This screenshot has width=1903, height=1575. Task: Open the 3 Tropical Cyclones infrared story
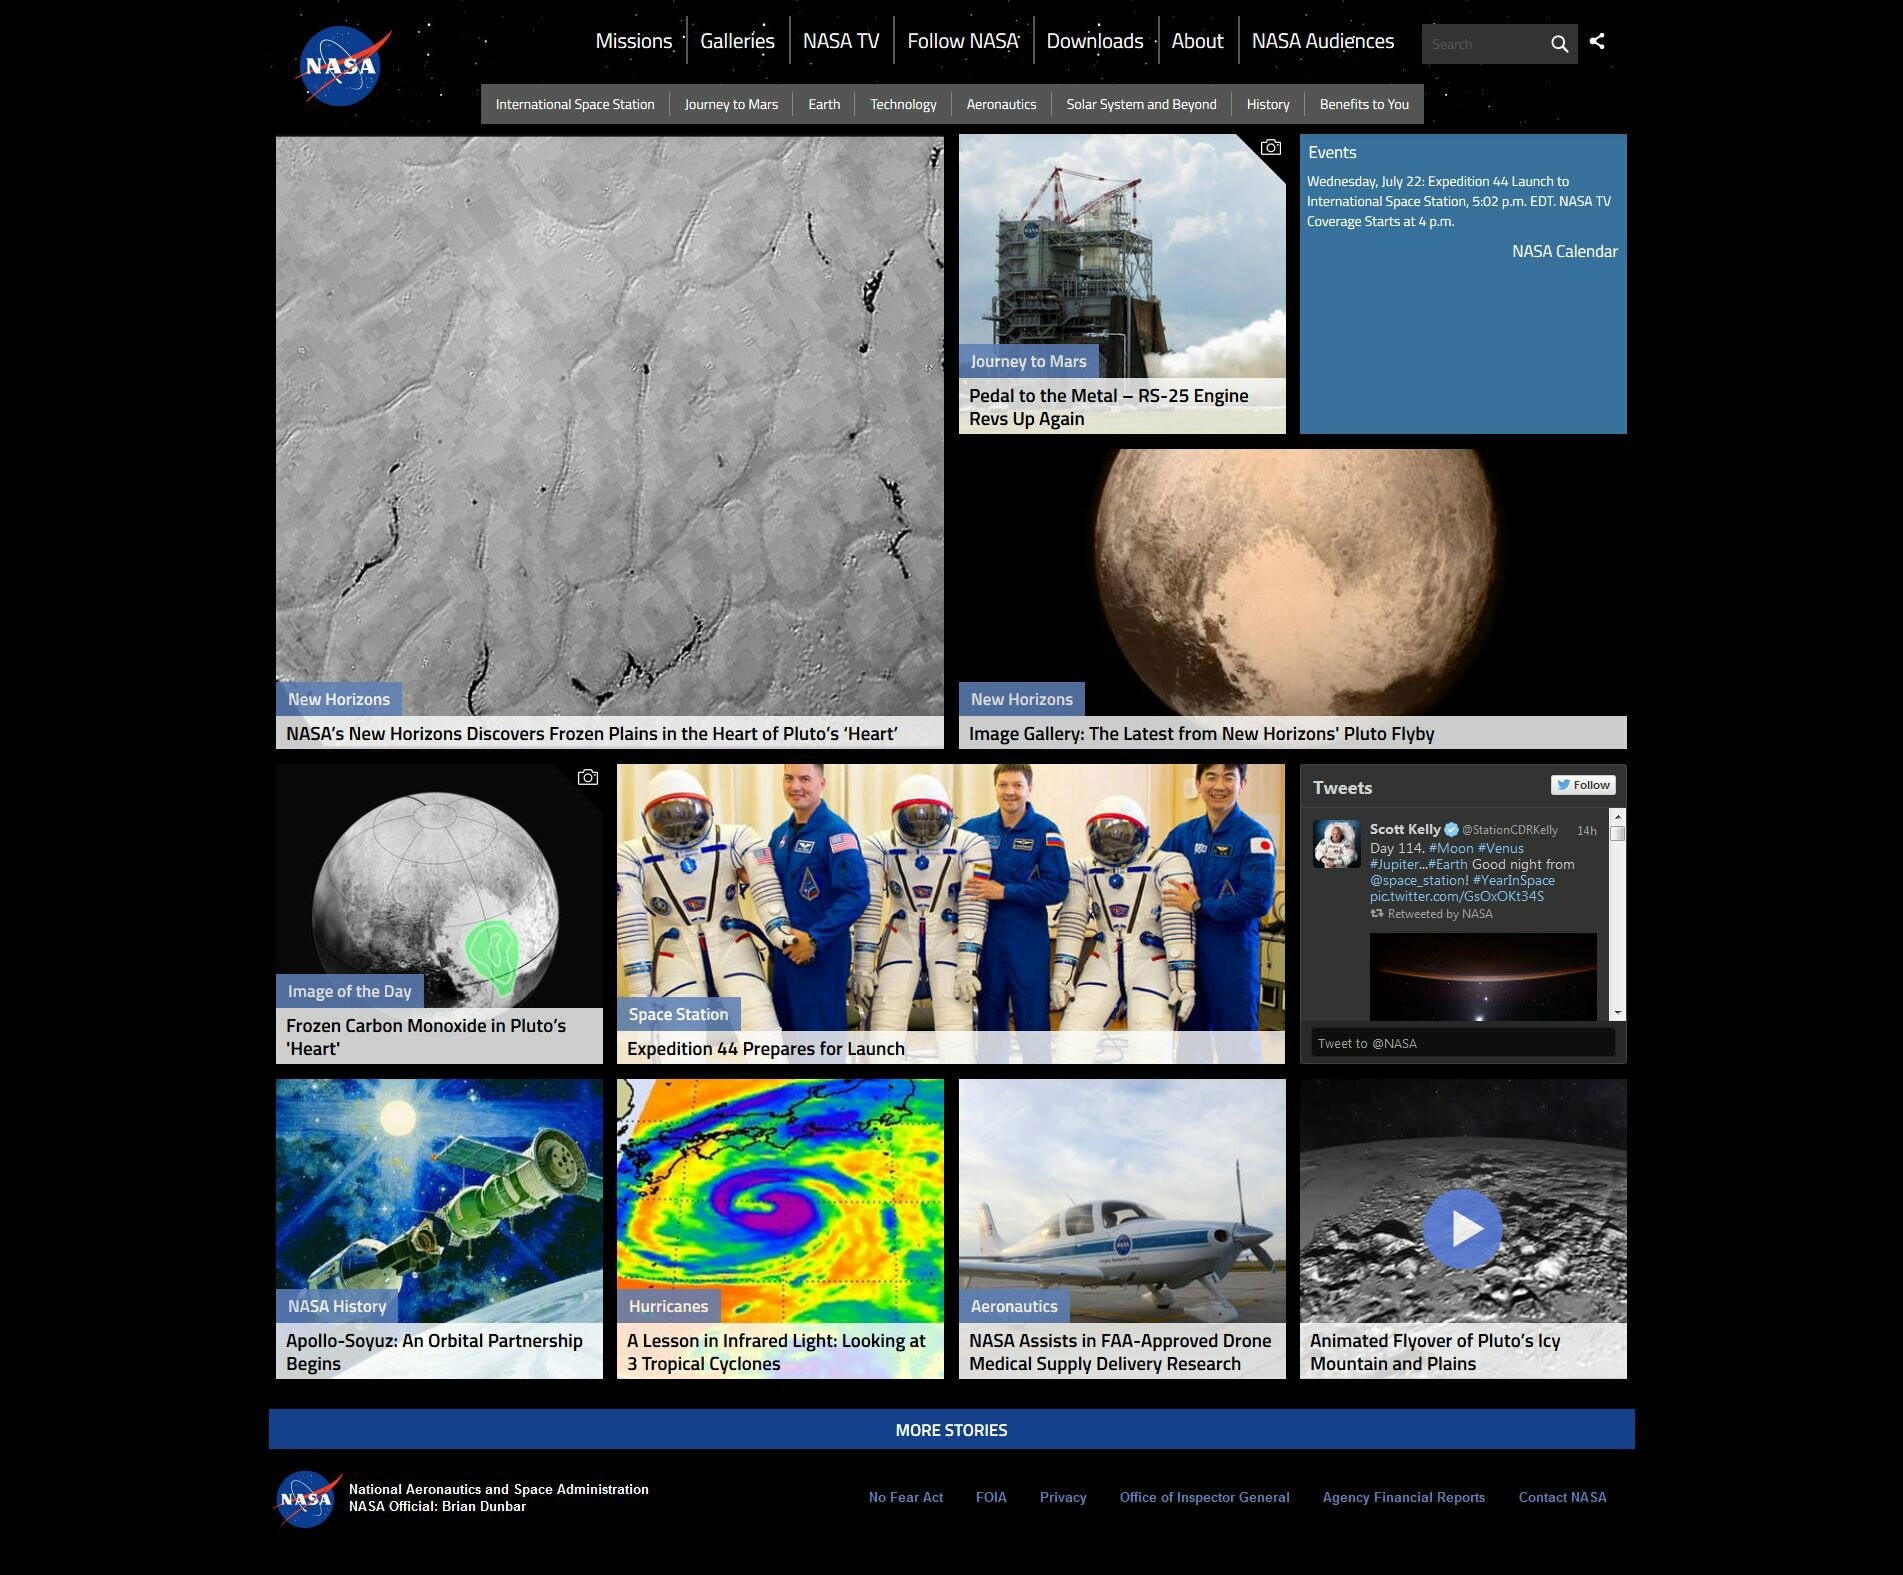(x=776, y=1352)
